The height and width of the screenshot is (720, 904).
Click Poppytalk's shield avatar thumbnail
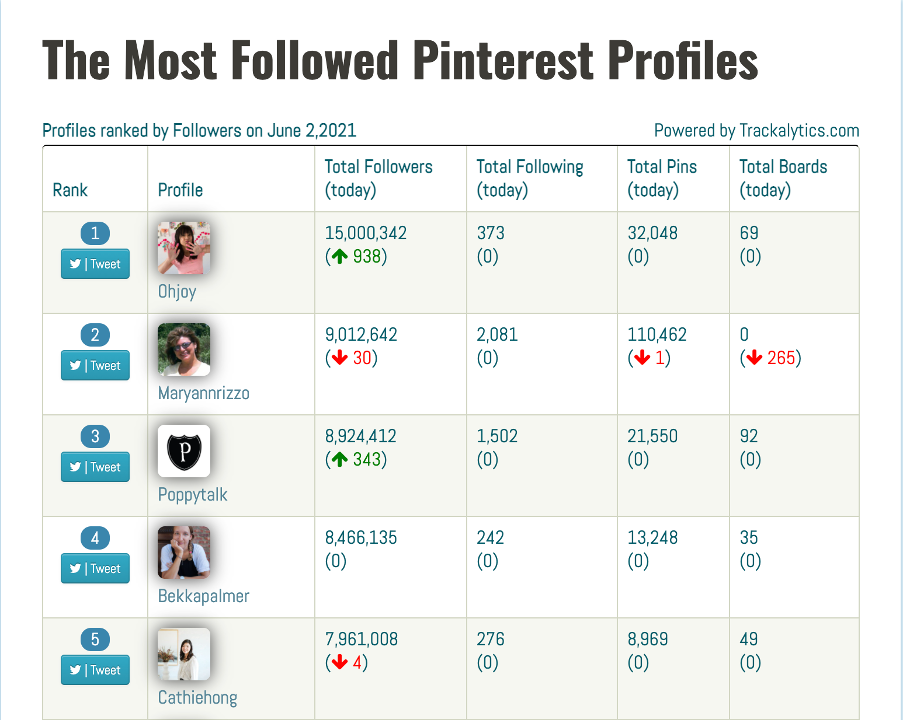183,451
